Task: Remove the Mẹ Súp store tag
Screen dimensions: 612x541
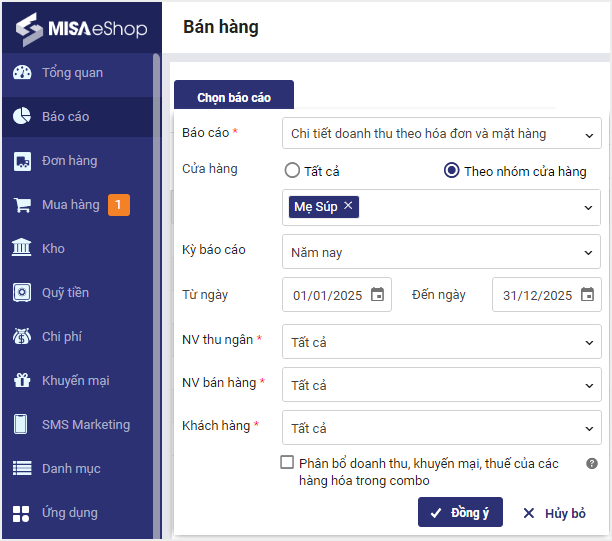Action: (x=348, y=206)
